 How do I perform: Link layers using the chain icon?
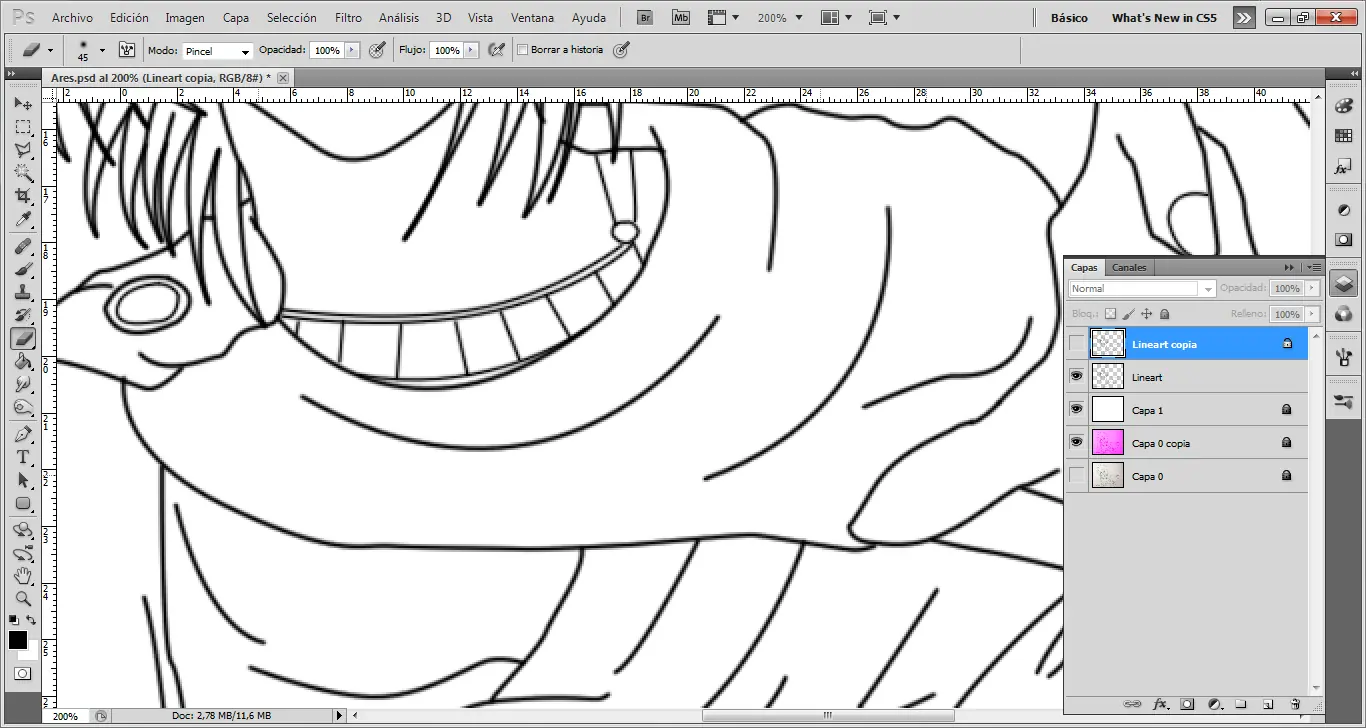(1133, 704)
